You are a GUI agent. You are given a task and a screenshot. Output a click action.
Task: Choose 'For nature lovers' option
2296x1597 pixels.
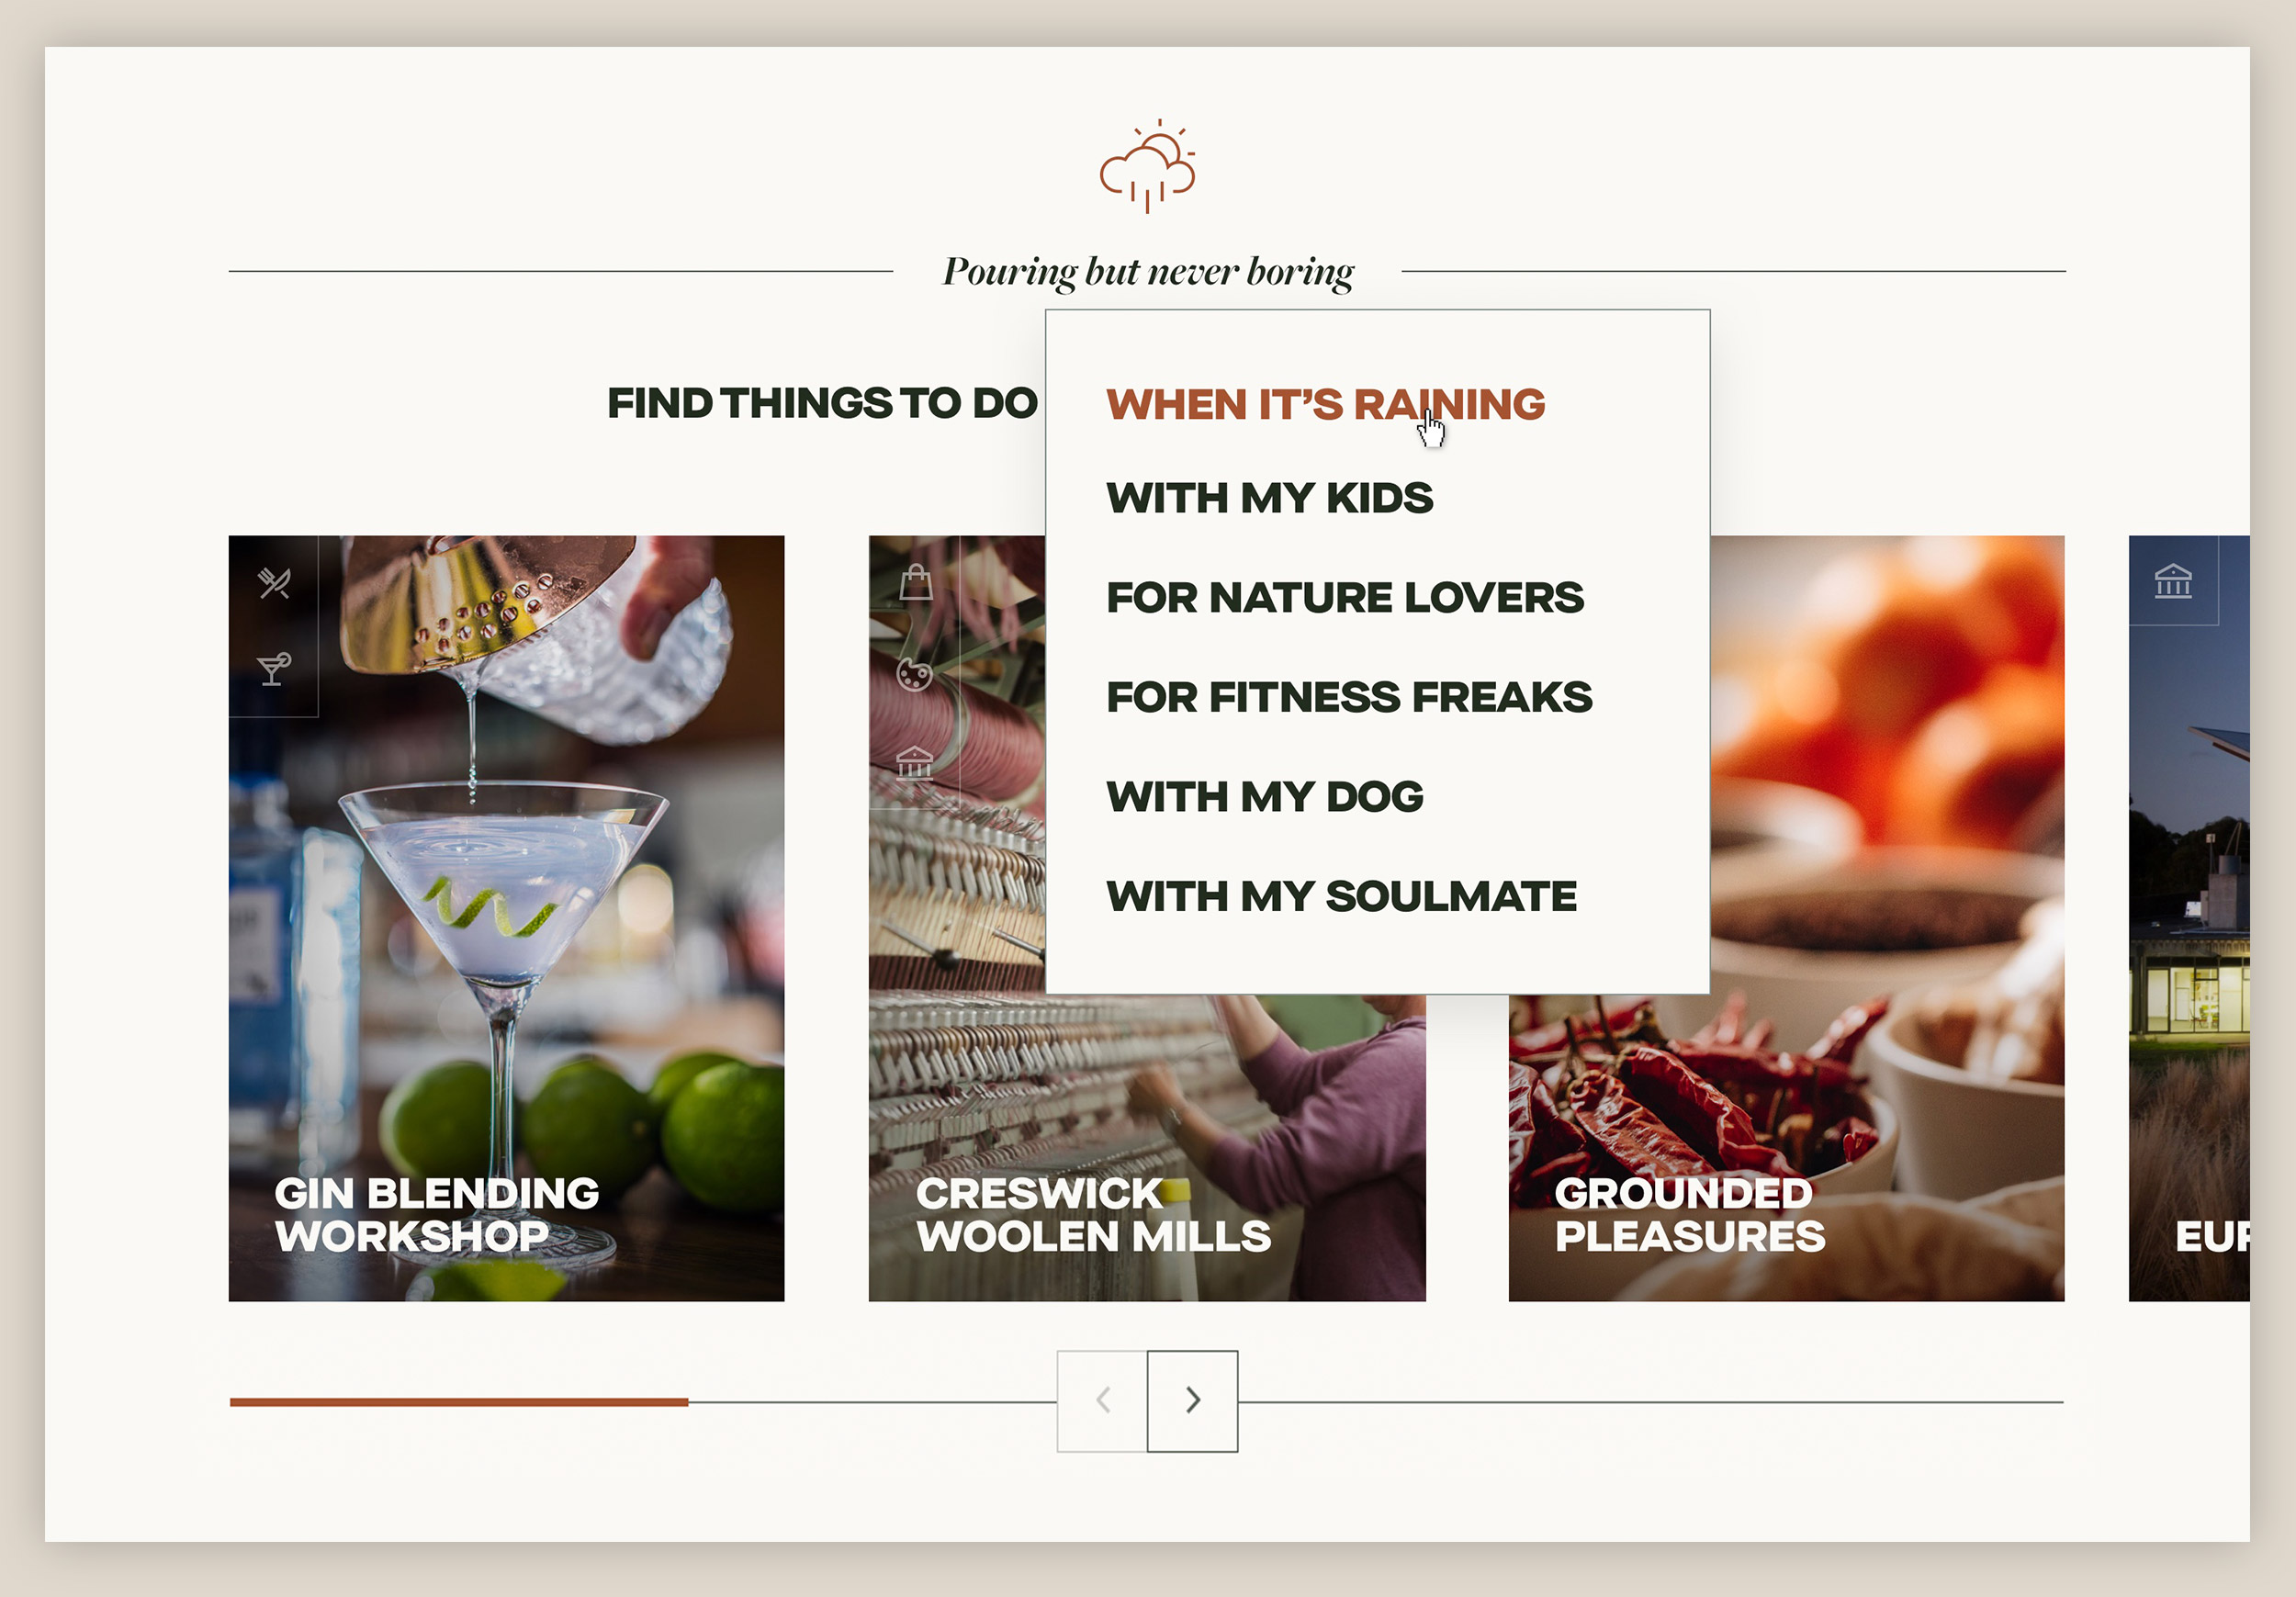[x=1344, y=597]
